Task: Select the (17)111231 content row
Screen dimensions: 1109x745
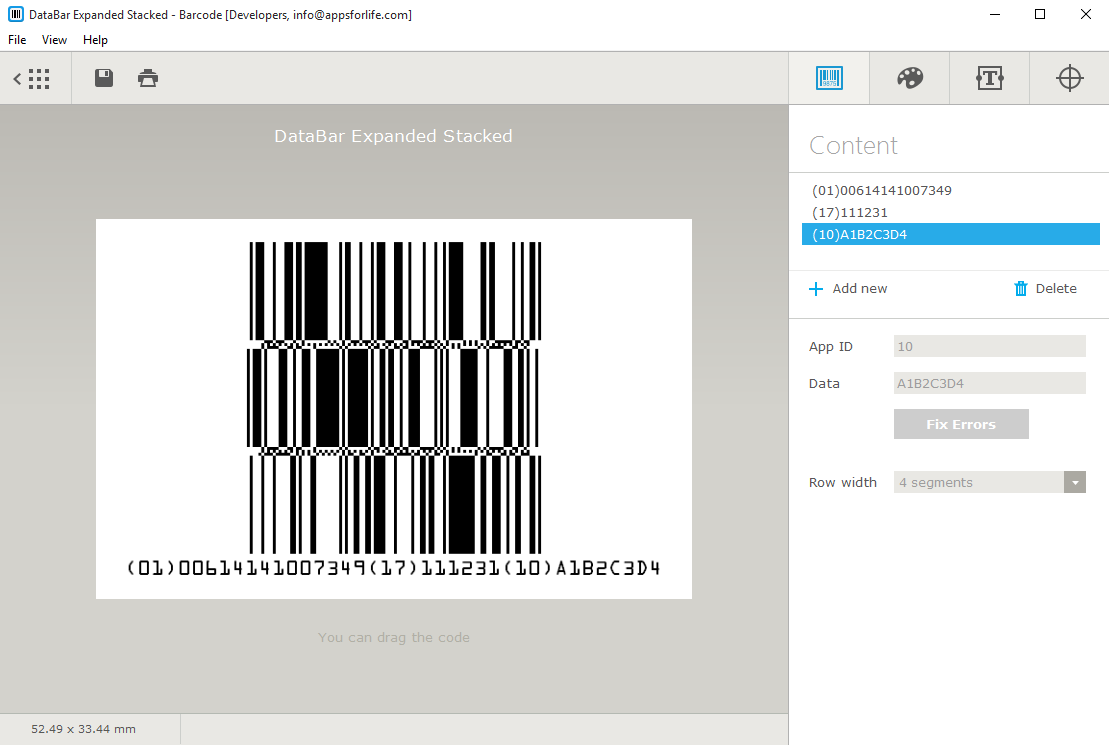Action: pyautogui.click(x=951, y=212)
